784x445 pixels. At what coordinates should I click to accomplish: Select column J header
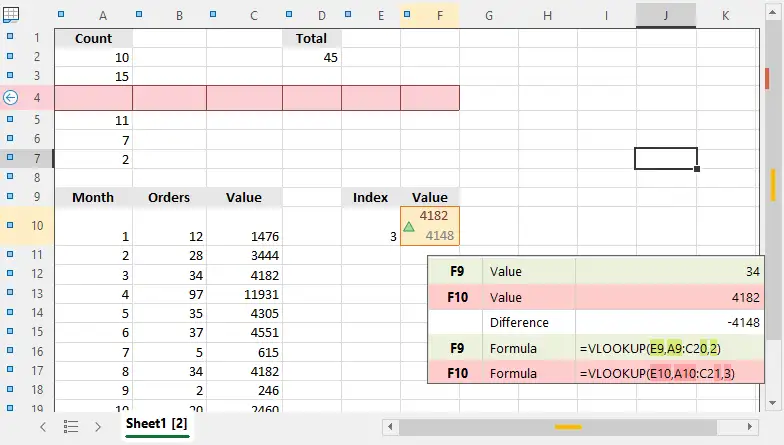pyautogui.click(x=666, y=16)
